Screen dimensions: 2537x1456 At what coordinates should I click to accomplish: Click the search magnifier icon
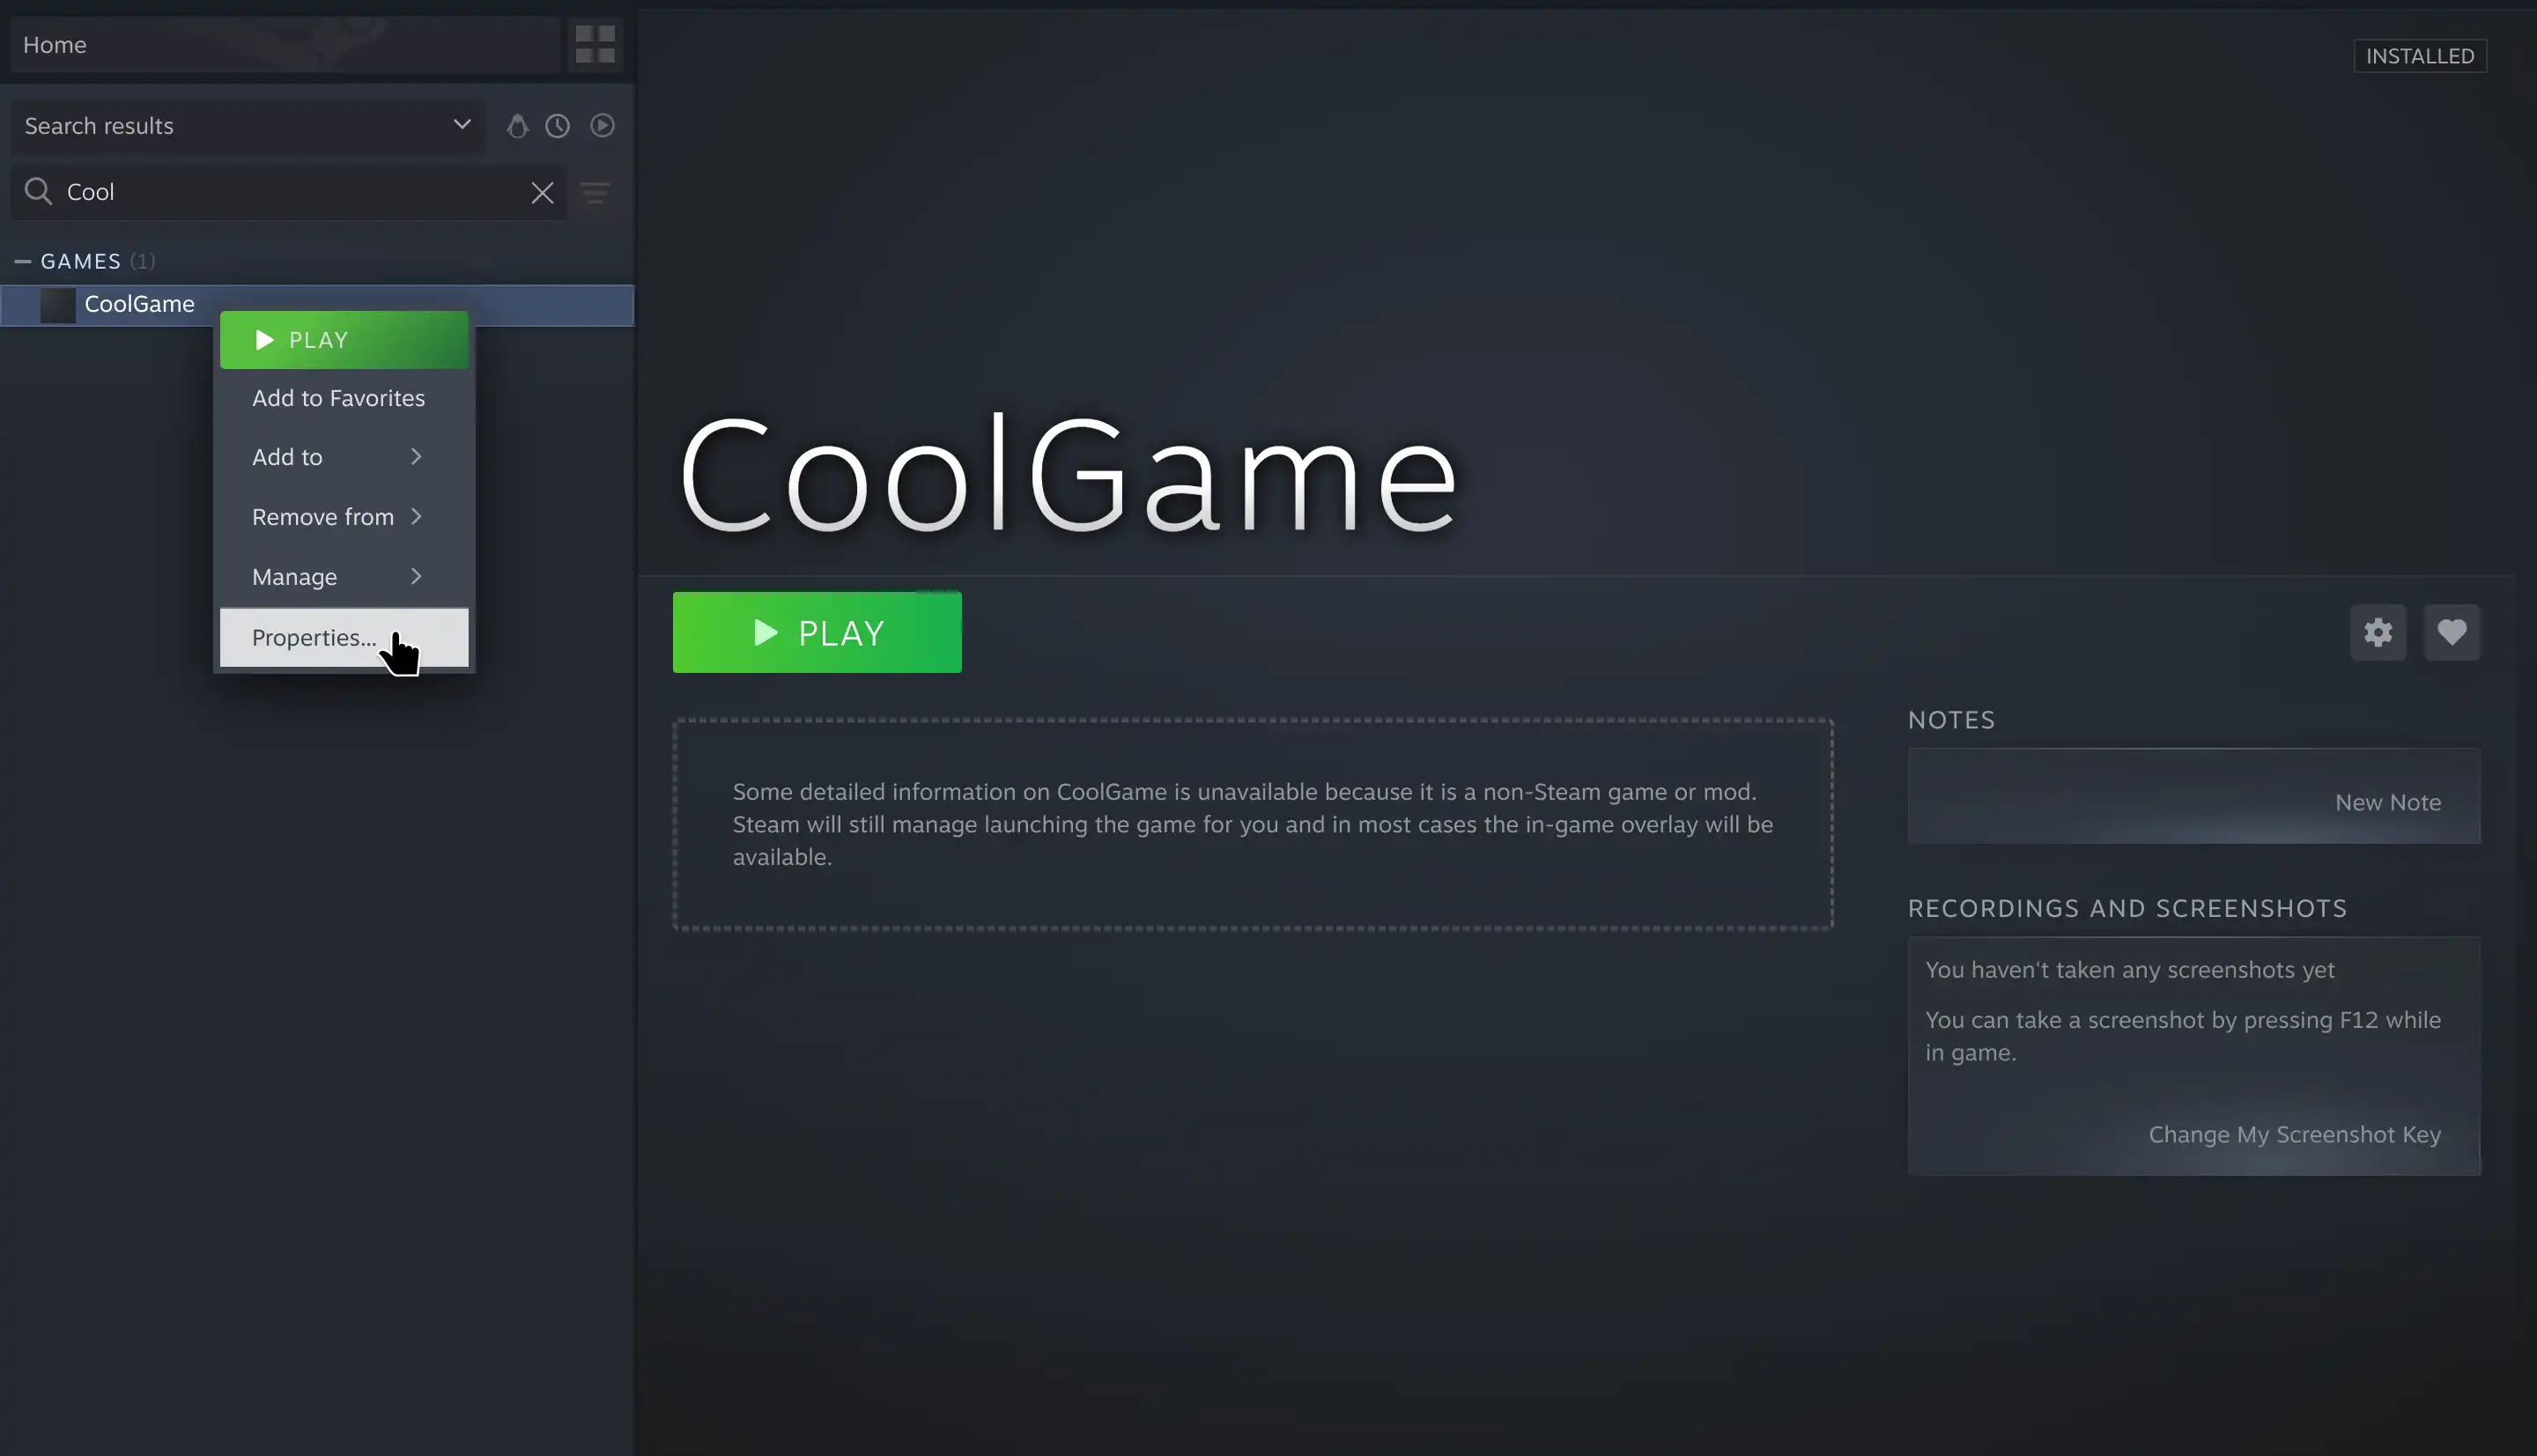coord(38,191)
